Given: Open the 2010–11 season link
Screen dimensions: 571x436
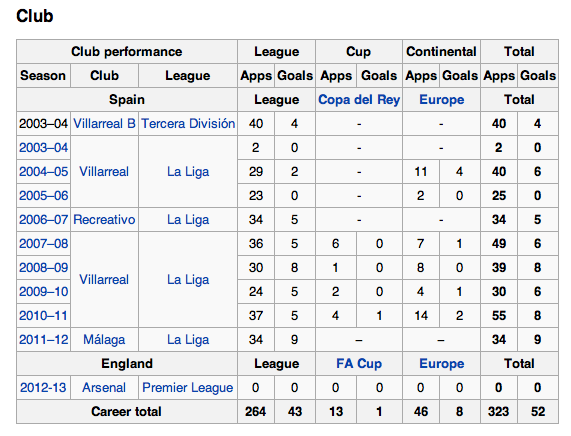Looking at the screenshot, I should click(44, 316).
